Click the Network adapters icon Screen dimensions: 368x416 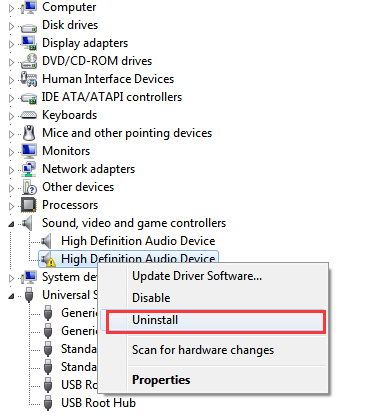coord(29,169)
